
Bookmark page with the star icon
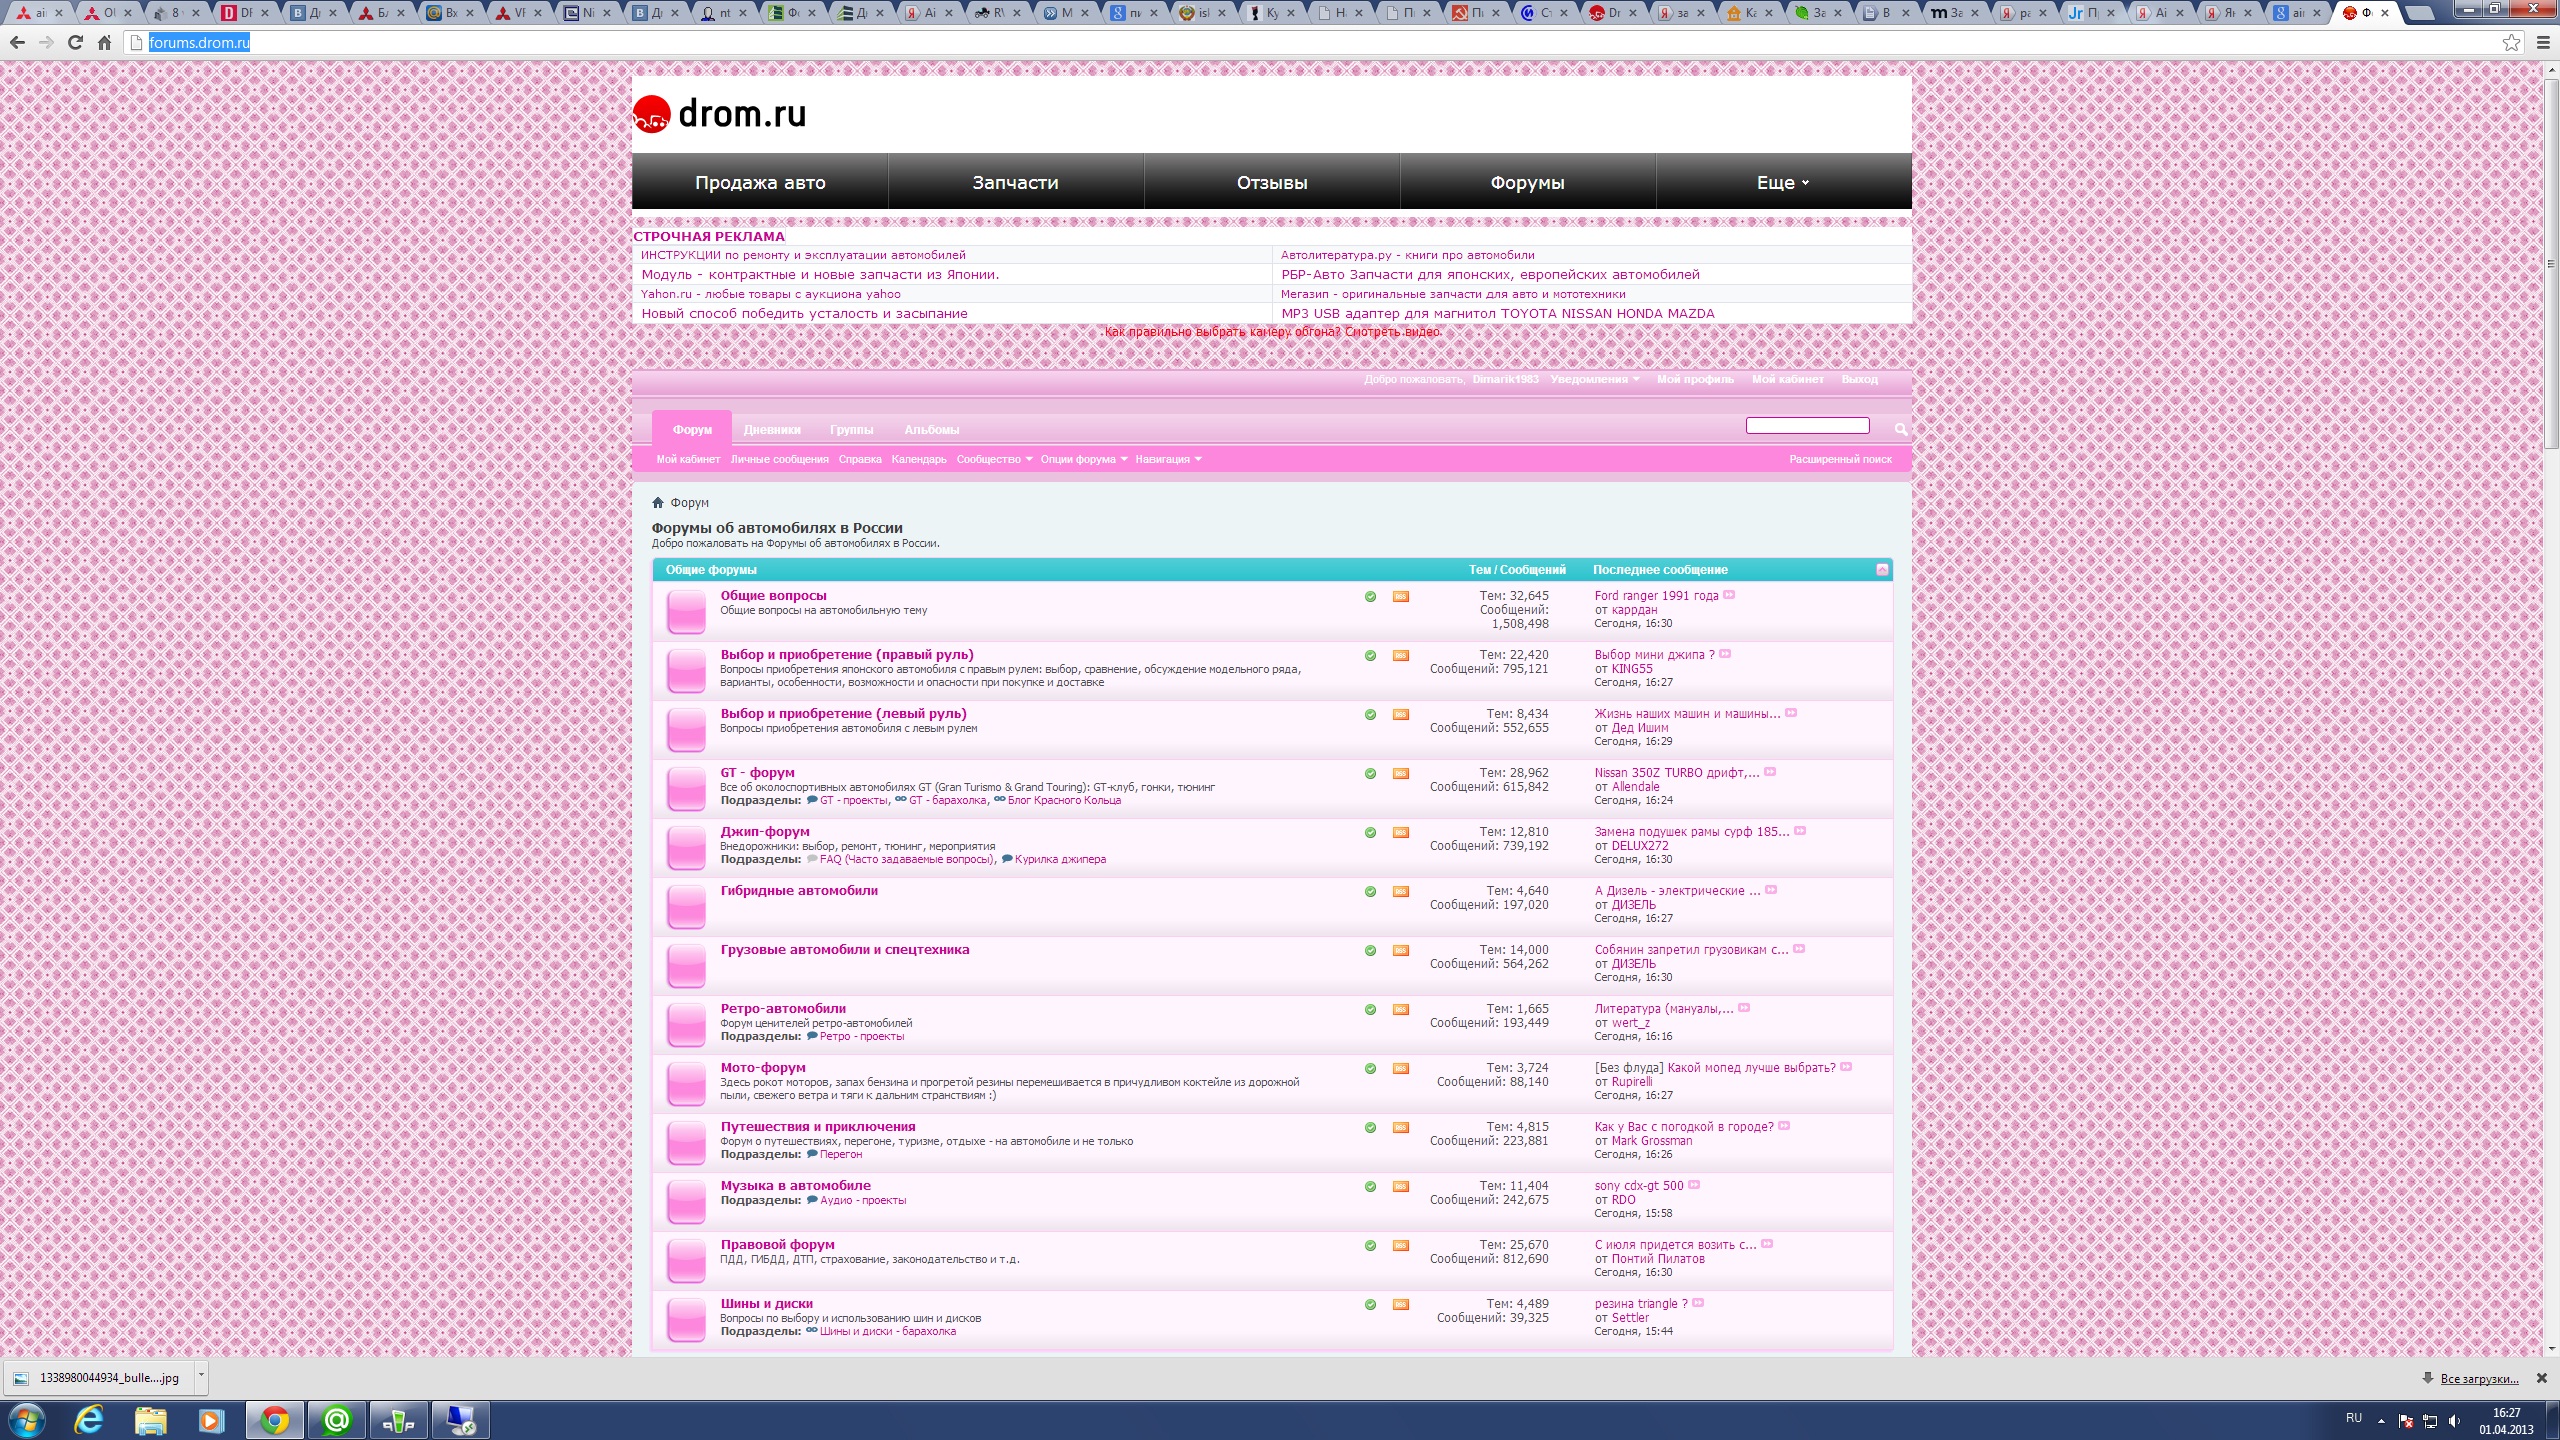2511,43
